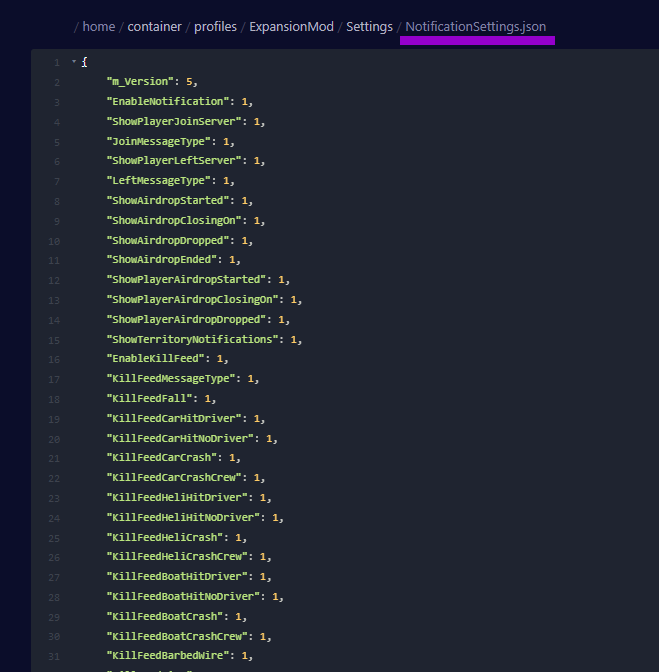This screenshot has width=659, height=672.
Task: Place cursor on "ShowPlayerJoinServer" line
Action: [x=176, y=121]
